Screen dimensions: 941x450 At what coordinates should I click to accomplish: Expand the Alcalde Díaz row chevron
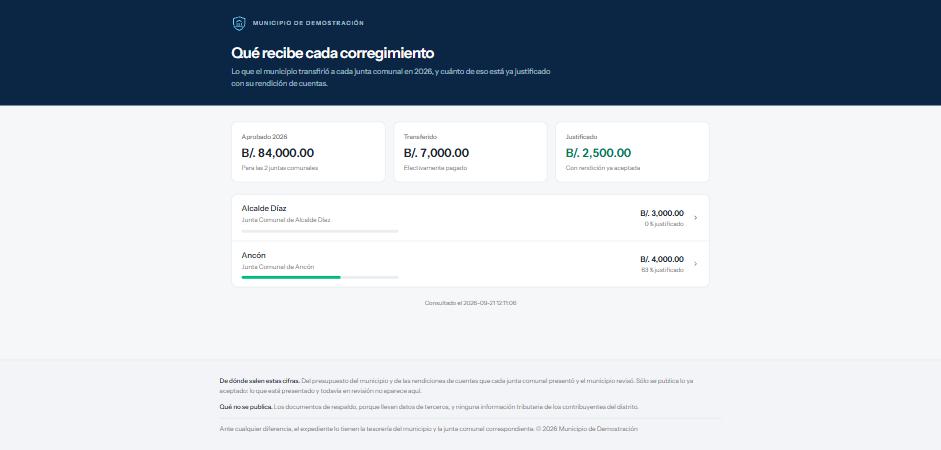tap(696, 218)
